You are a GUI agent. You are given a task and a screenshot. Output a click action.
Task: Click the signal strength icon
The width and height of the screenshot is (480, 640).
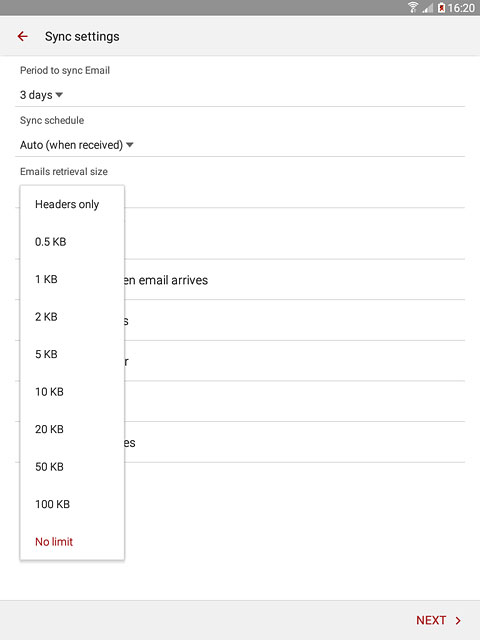pos(427,7)
